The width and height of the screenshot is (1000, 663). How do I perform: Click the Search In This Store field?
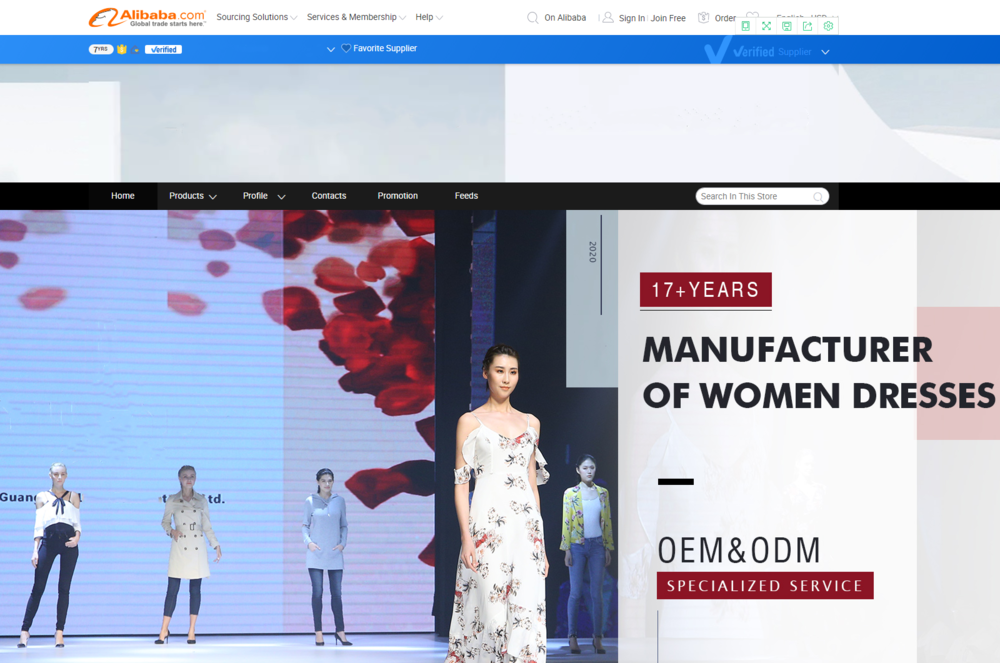[x=752, y=196]
